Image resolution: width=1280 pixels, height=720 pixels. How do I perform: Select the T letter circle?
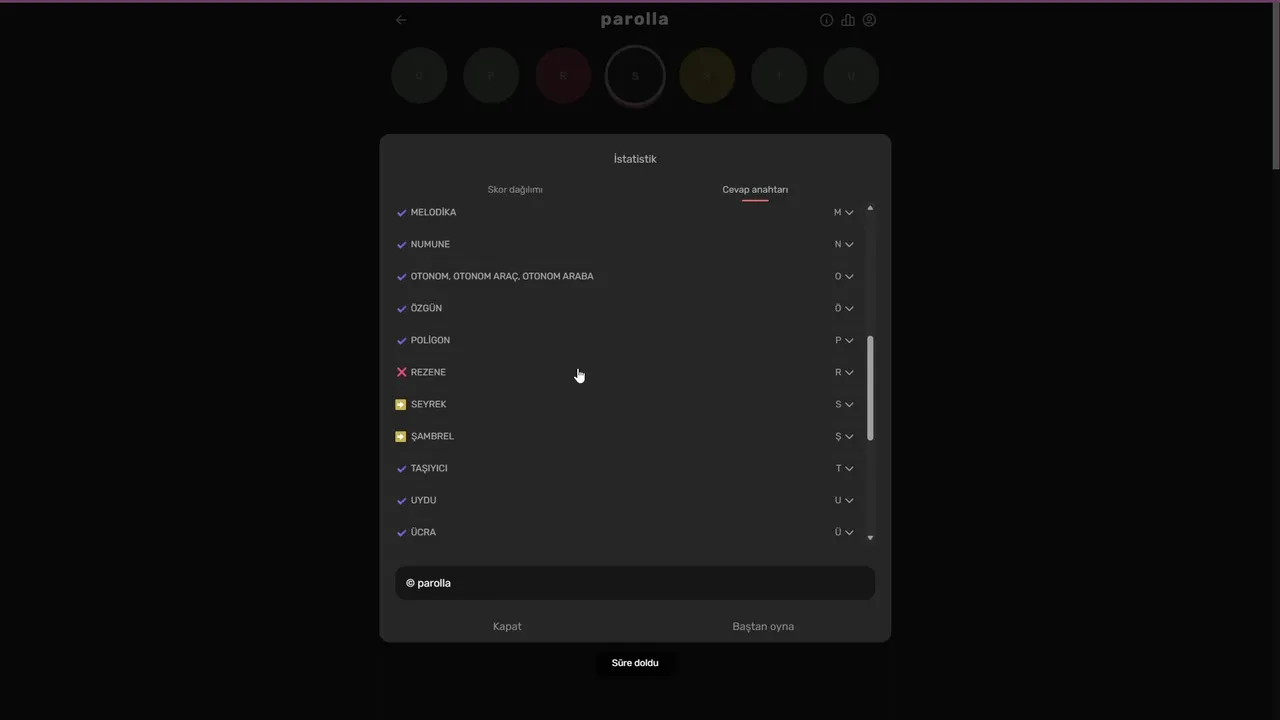click(779, 75)
